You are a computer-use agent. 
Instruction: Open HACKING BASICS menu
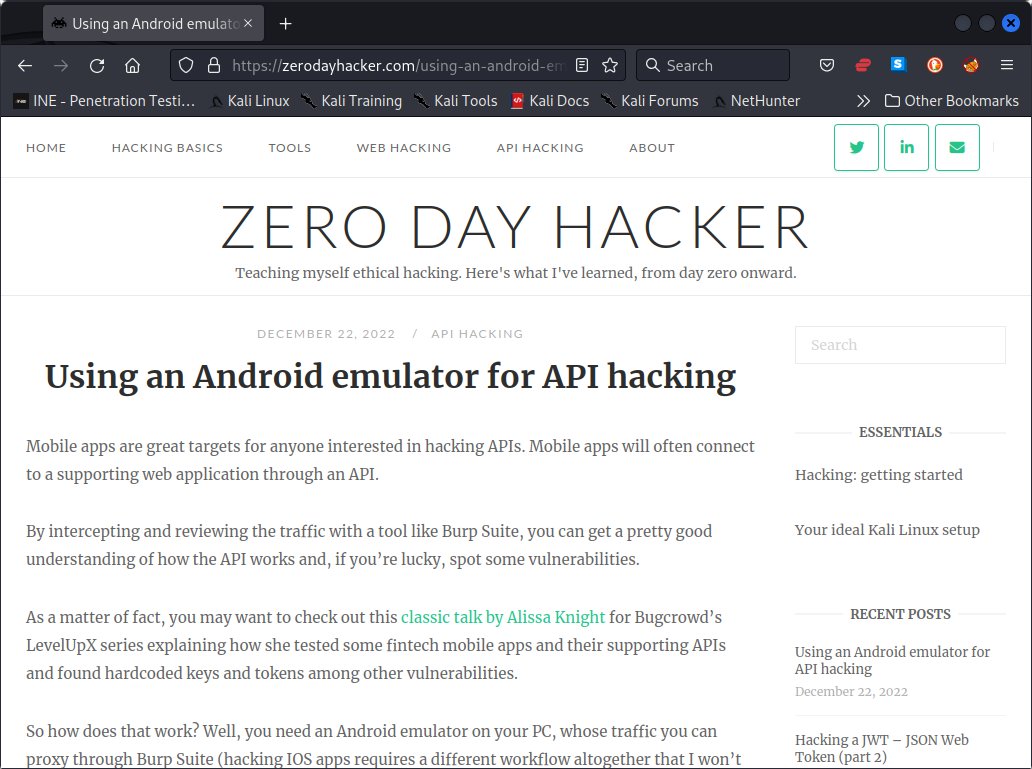pyautogui.click(x=167, y=148)
